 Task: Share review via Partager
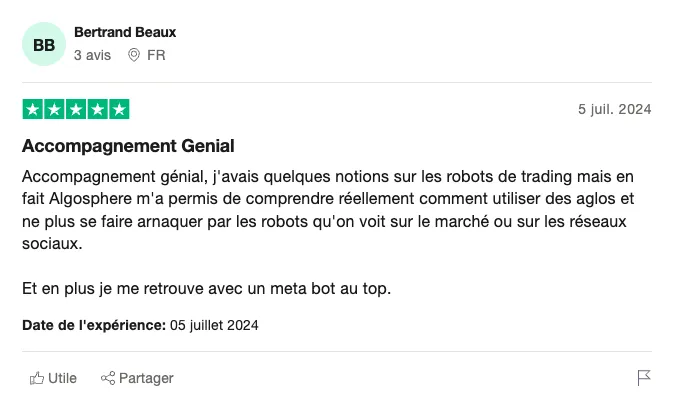(x=137, y=378)
